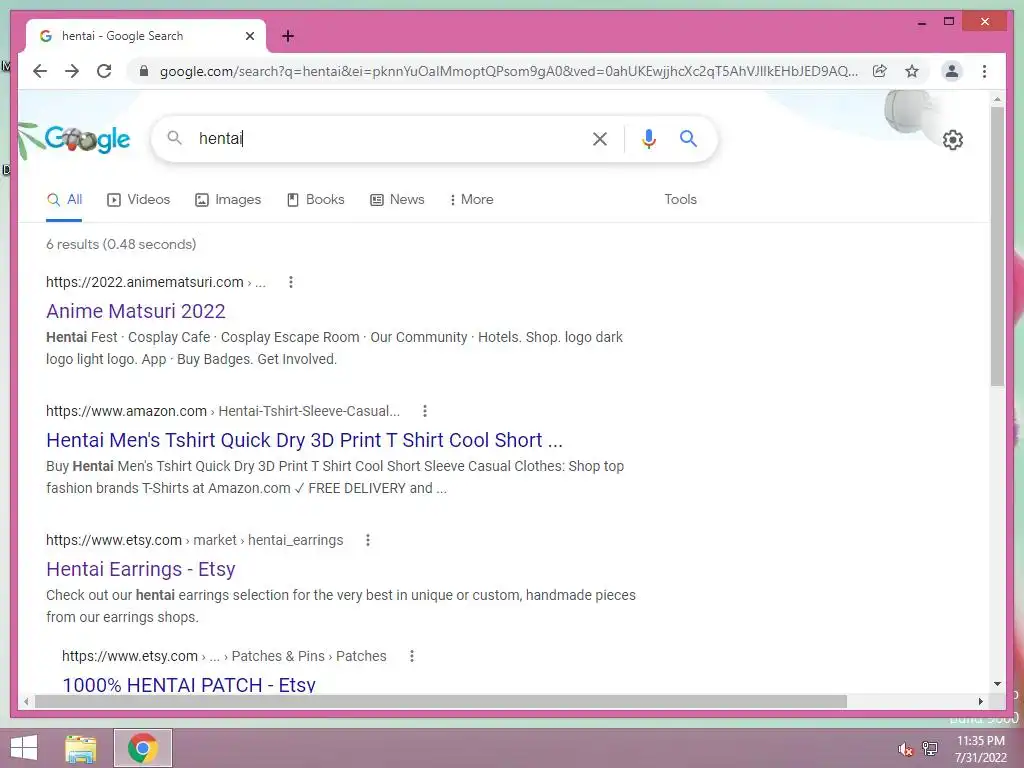Open Chrome three-dot menu
Viewport: 1024px width, 768px height.
pyautogui.click(x=984, y=71)
